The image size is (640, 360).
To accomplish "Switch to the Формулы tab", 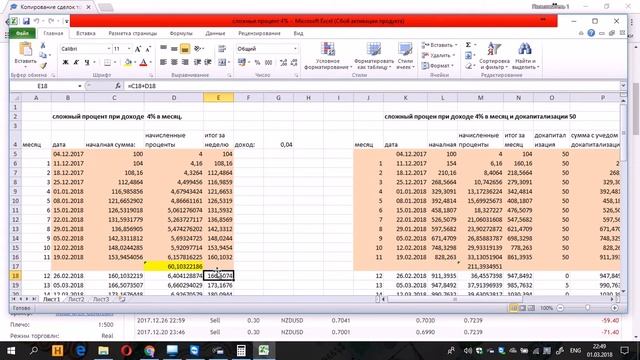I will (181, 33).
